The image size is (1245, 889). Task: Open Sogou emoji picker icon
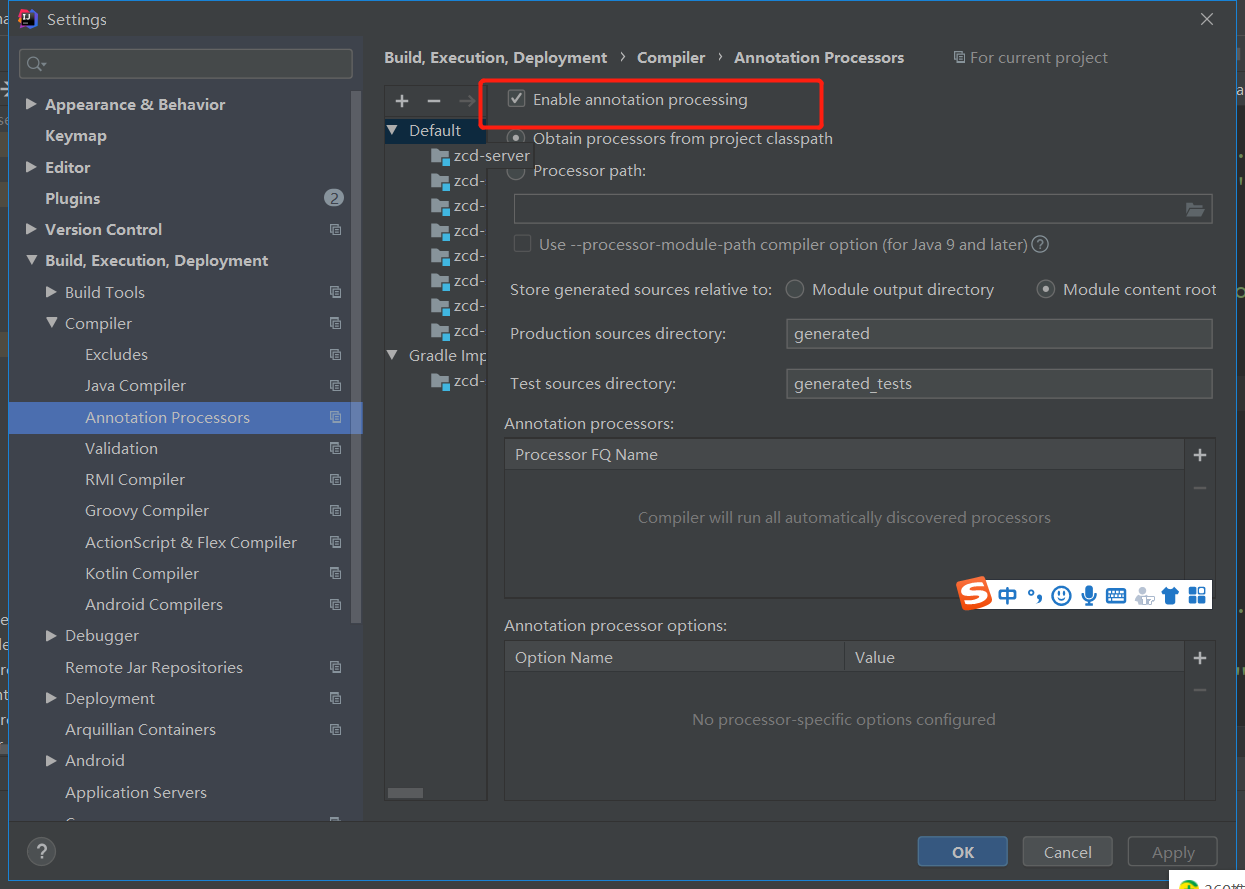[1061, 595]
